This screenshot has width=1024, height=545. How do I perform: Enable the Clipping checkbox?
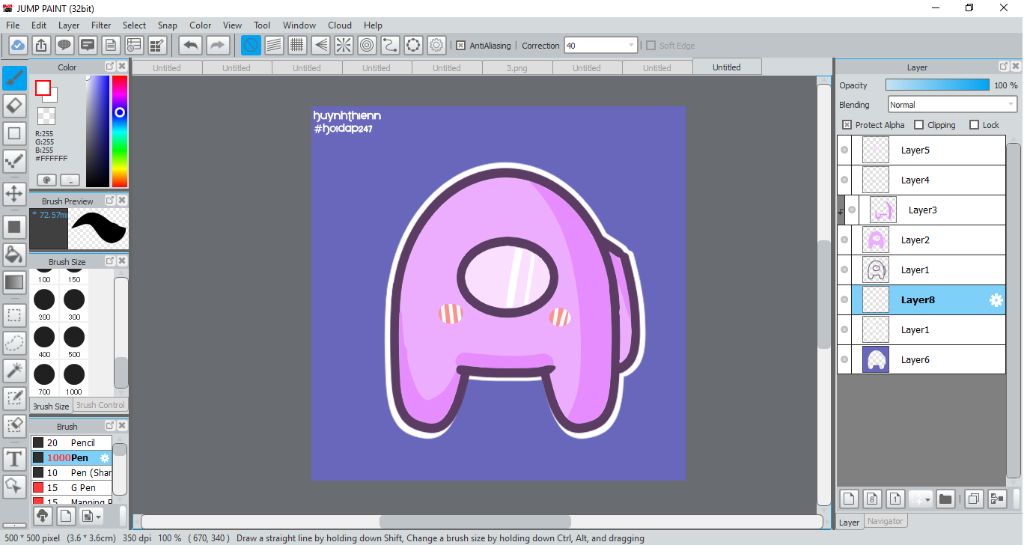pos(919,125)
